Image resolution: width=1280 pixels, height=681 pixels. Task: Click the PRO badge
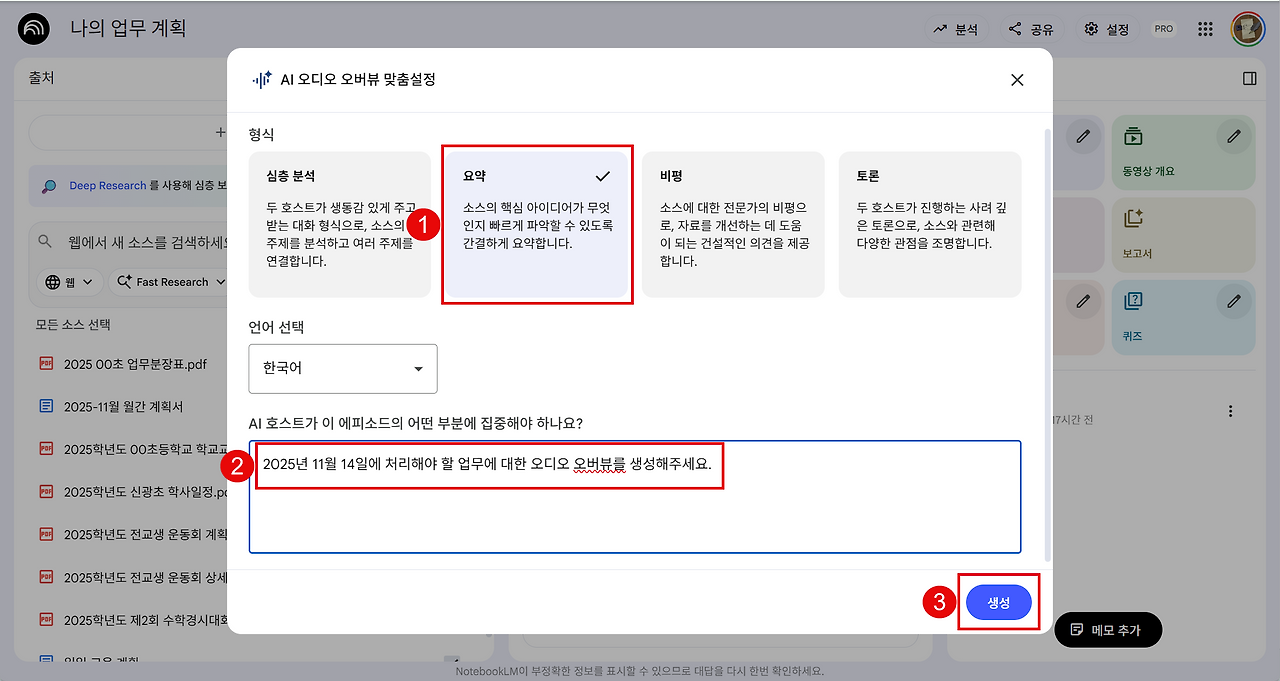point(1164,29)
